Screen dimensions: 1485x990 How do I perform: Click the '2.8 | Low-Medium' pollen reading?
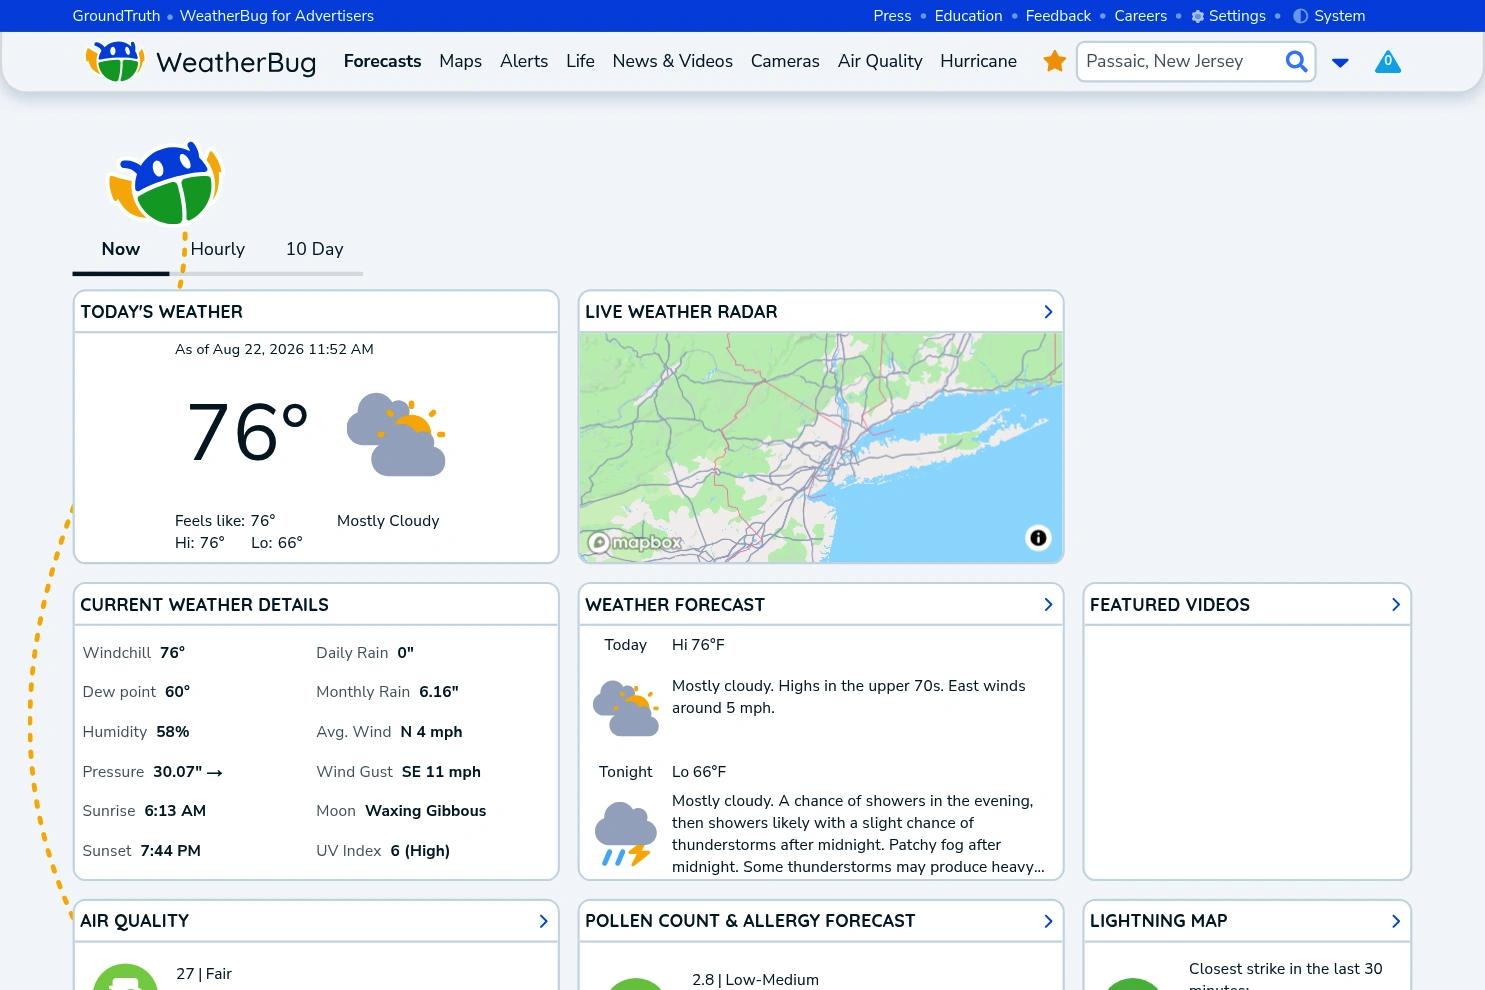tap(755, 980)
